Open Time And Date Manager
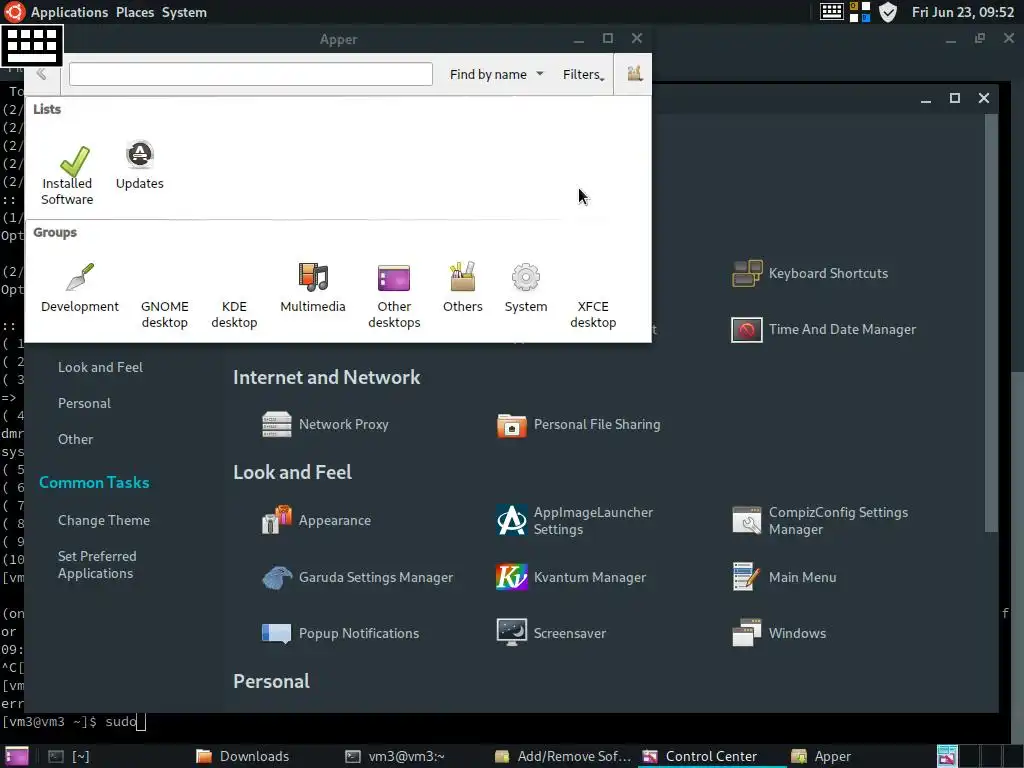This screenshot has width=1024, height=768. coord(824,329)
